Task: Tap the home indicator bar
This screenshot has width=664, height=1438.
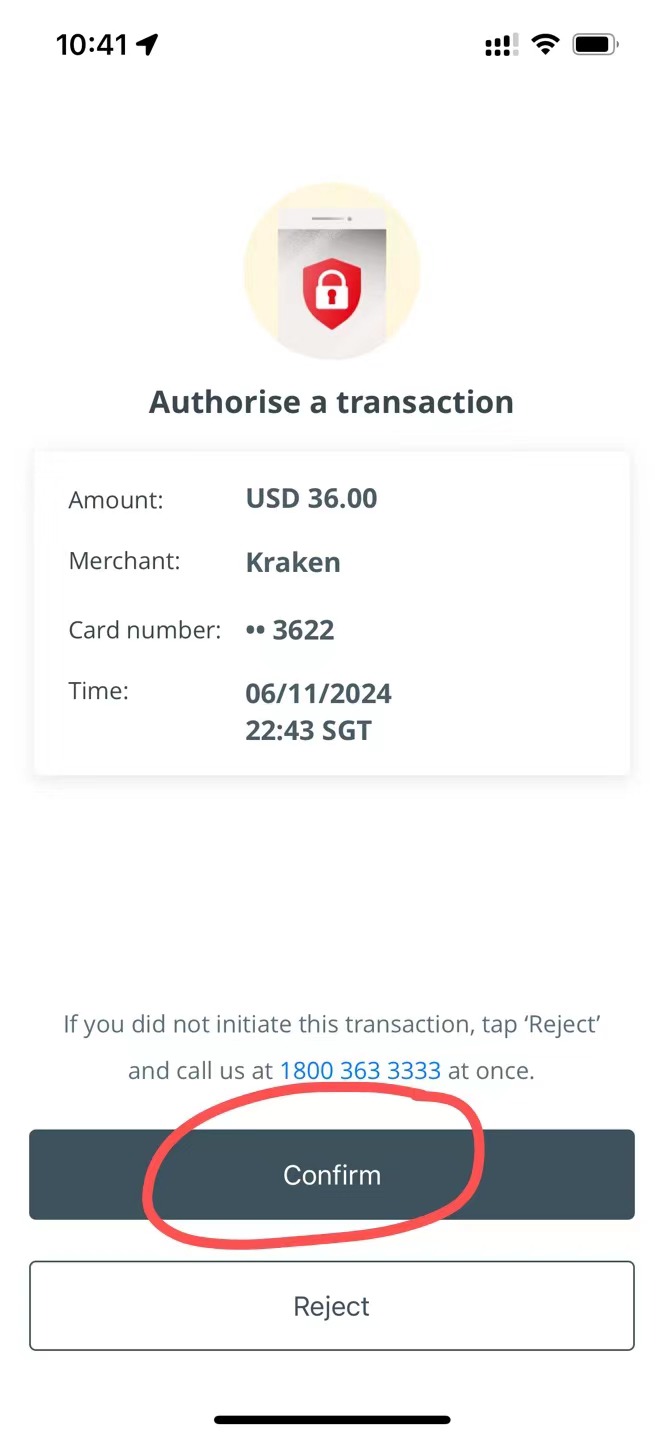Action: click(x=332, y=1419)
